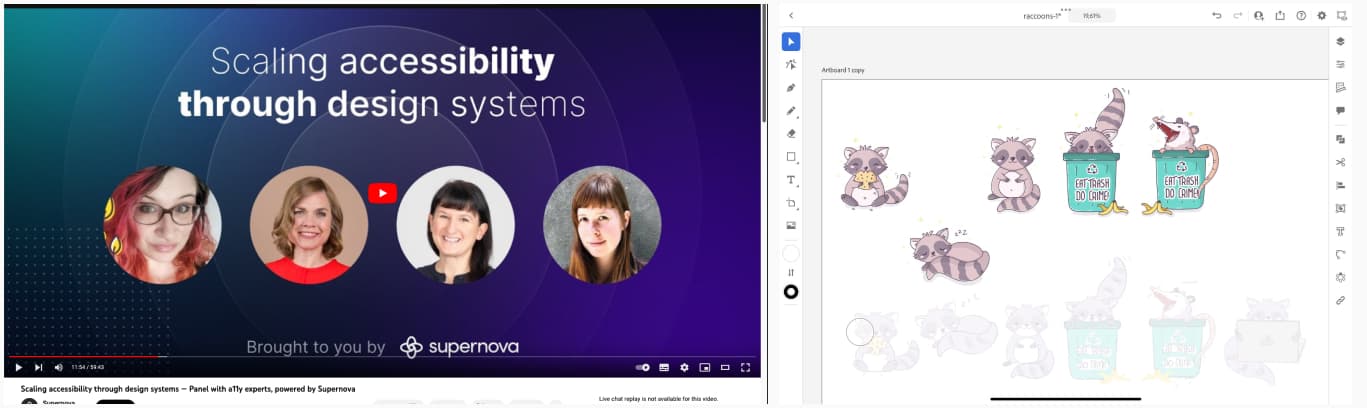
Task: Open the Share export menu in Illustrator
Action: pyautogui.click(x=1280, y=16)
